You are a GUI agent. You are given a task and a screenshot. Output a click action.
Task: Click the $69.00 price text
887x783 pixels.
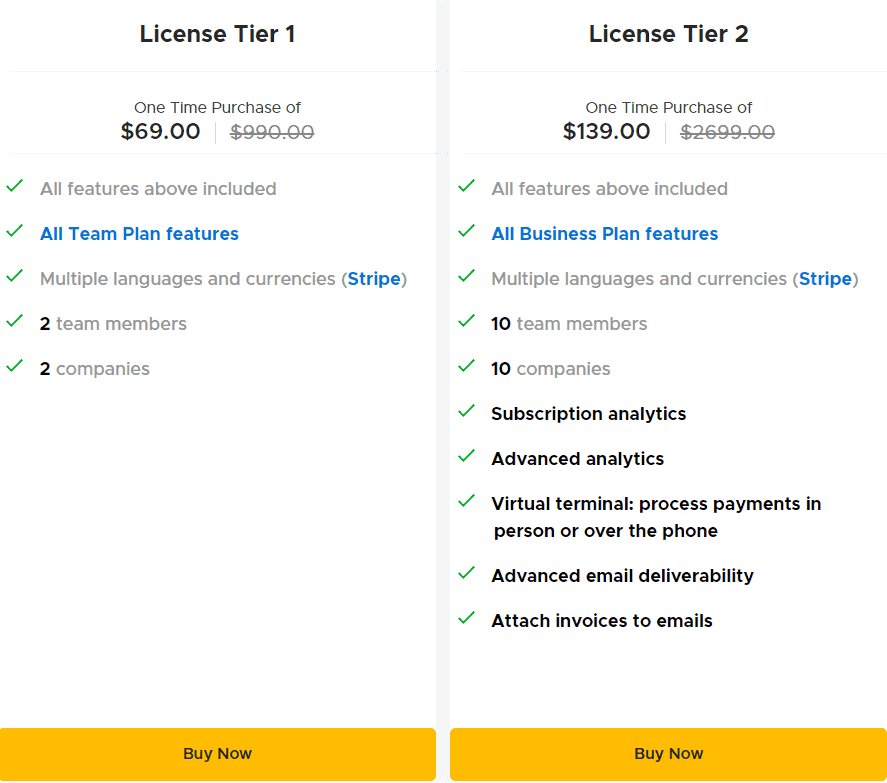click(160, 132)
